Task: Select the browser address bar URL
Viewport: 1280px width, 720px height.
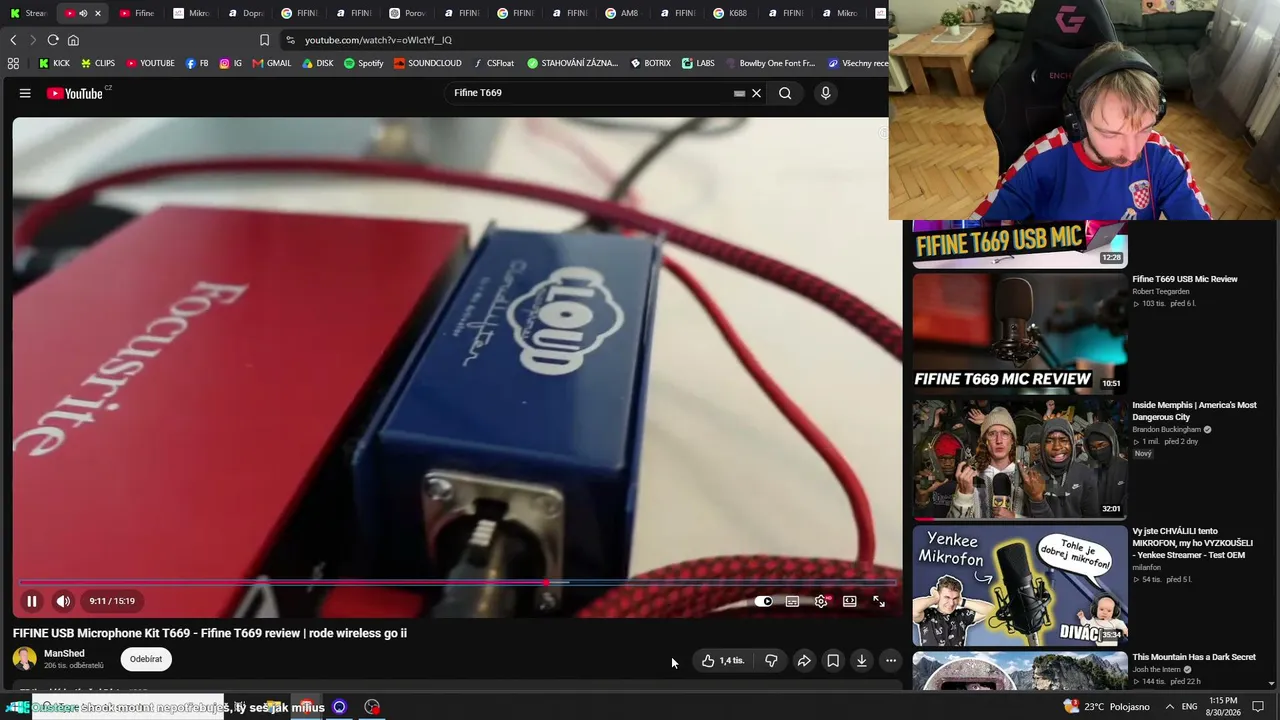Action: coord(378,40)
